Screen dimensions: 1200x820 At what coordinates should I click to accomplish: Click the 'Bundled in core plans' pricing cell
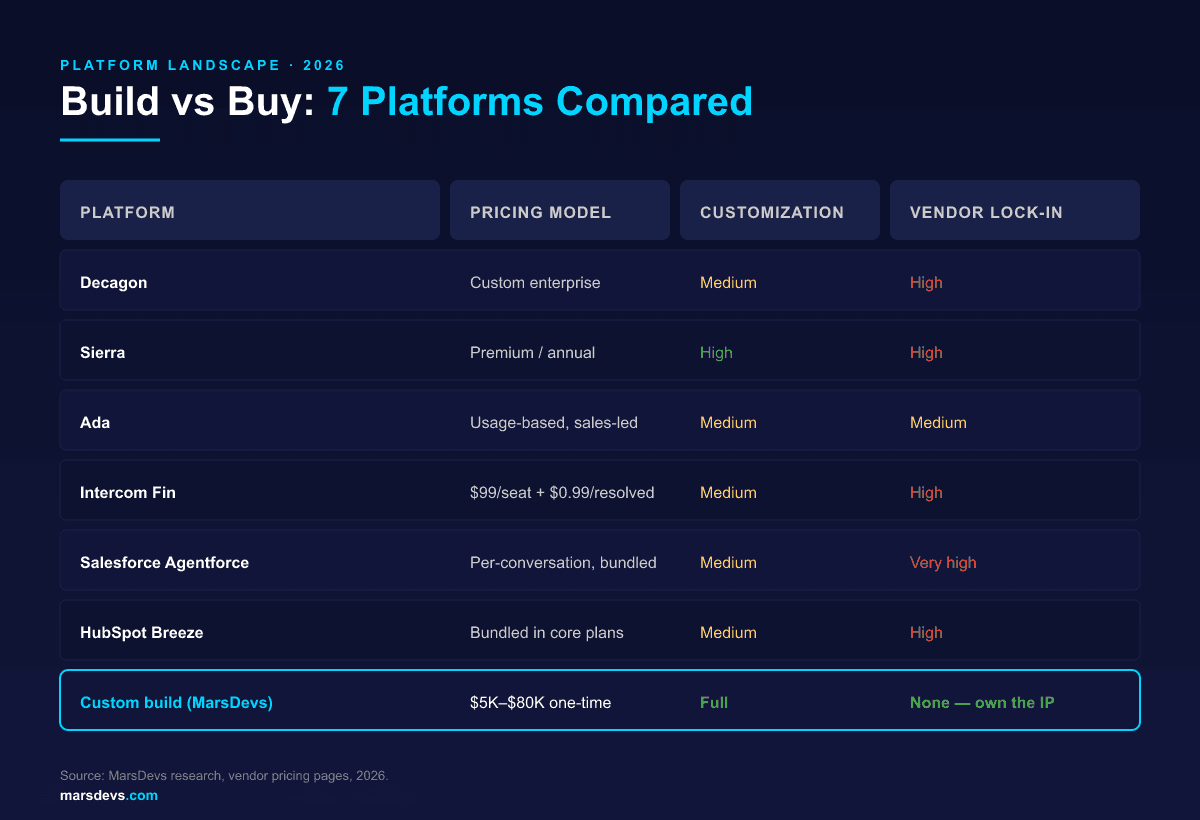[x=547, y=633]
